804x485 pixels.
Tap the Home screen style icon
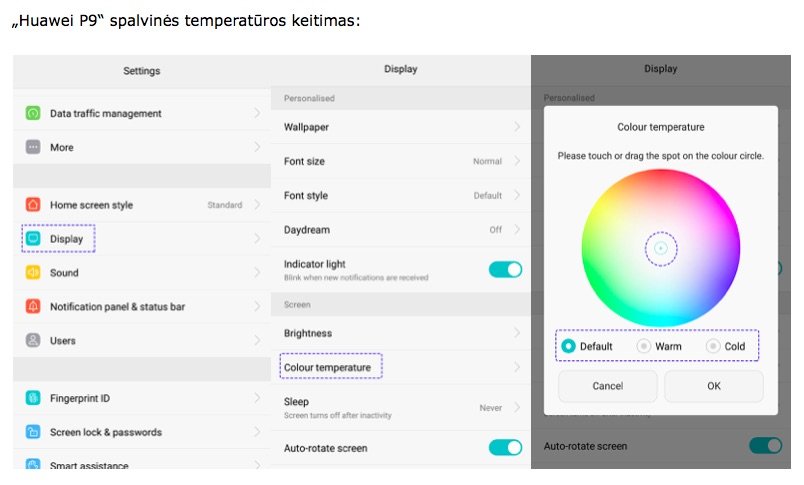click(33, 205)
